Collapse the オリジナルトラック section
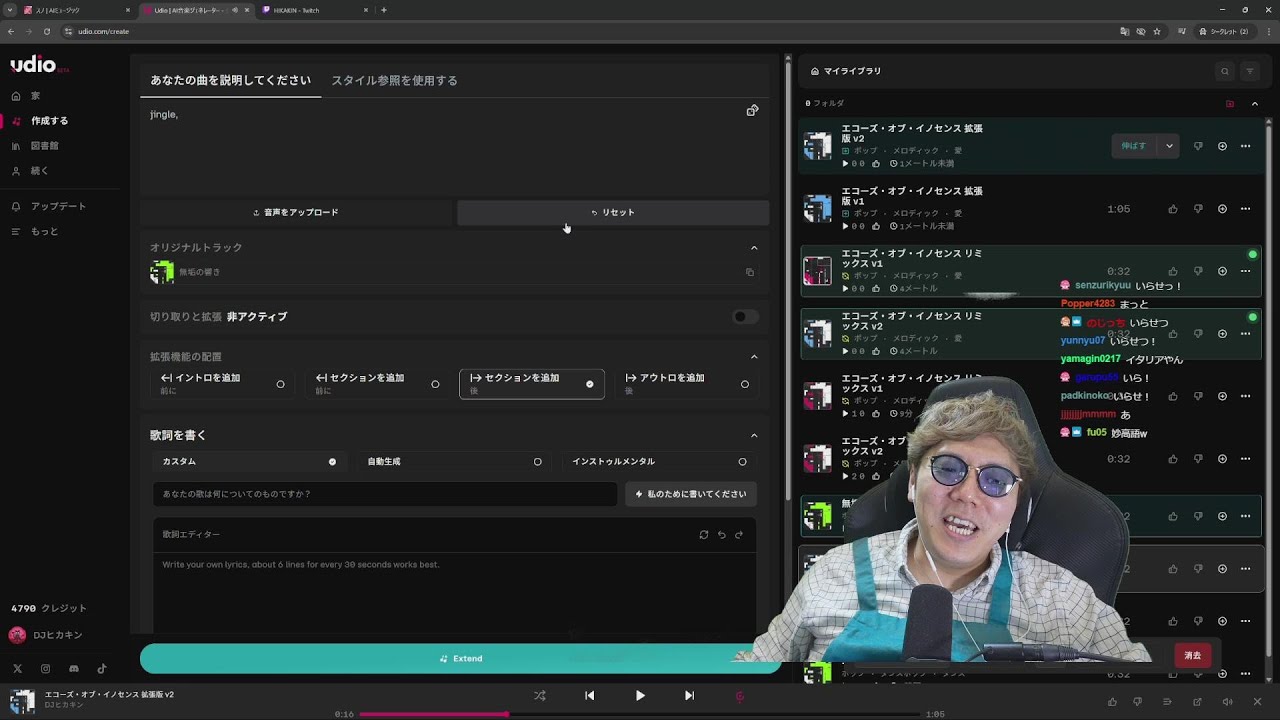1280x720 pixels. (754, 248)
